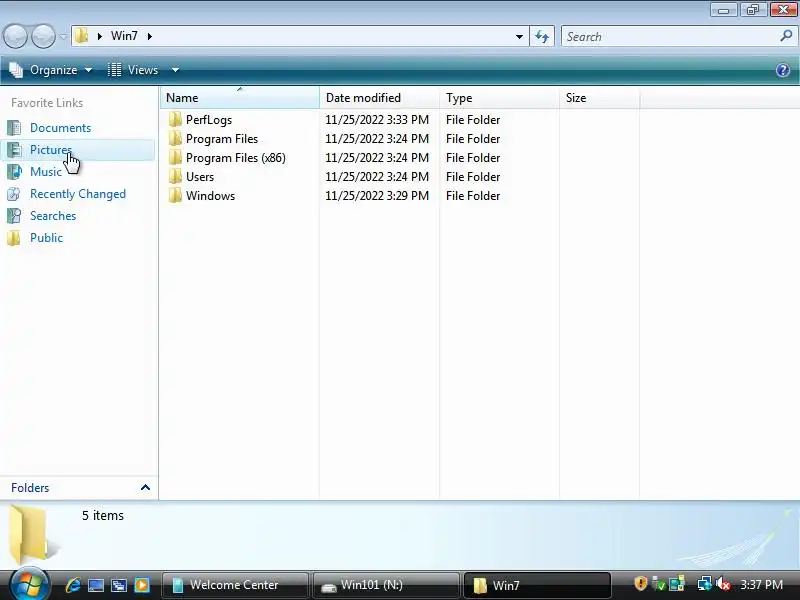Viewport: 800px width, 600px height.
Task: Open the Organize menu
Action: [x=51, y=70]
